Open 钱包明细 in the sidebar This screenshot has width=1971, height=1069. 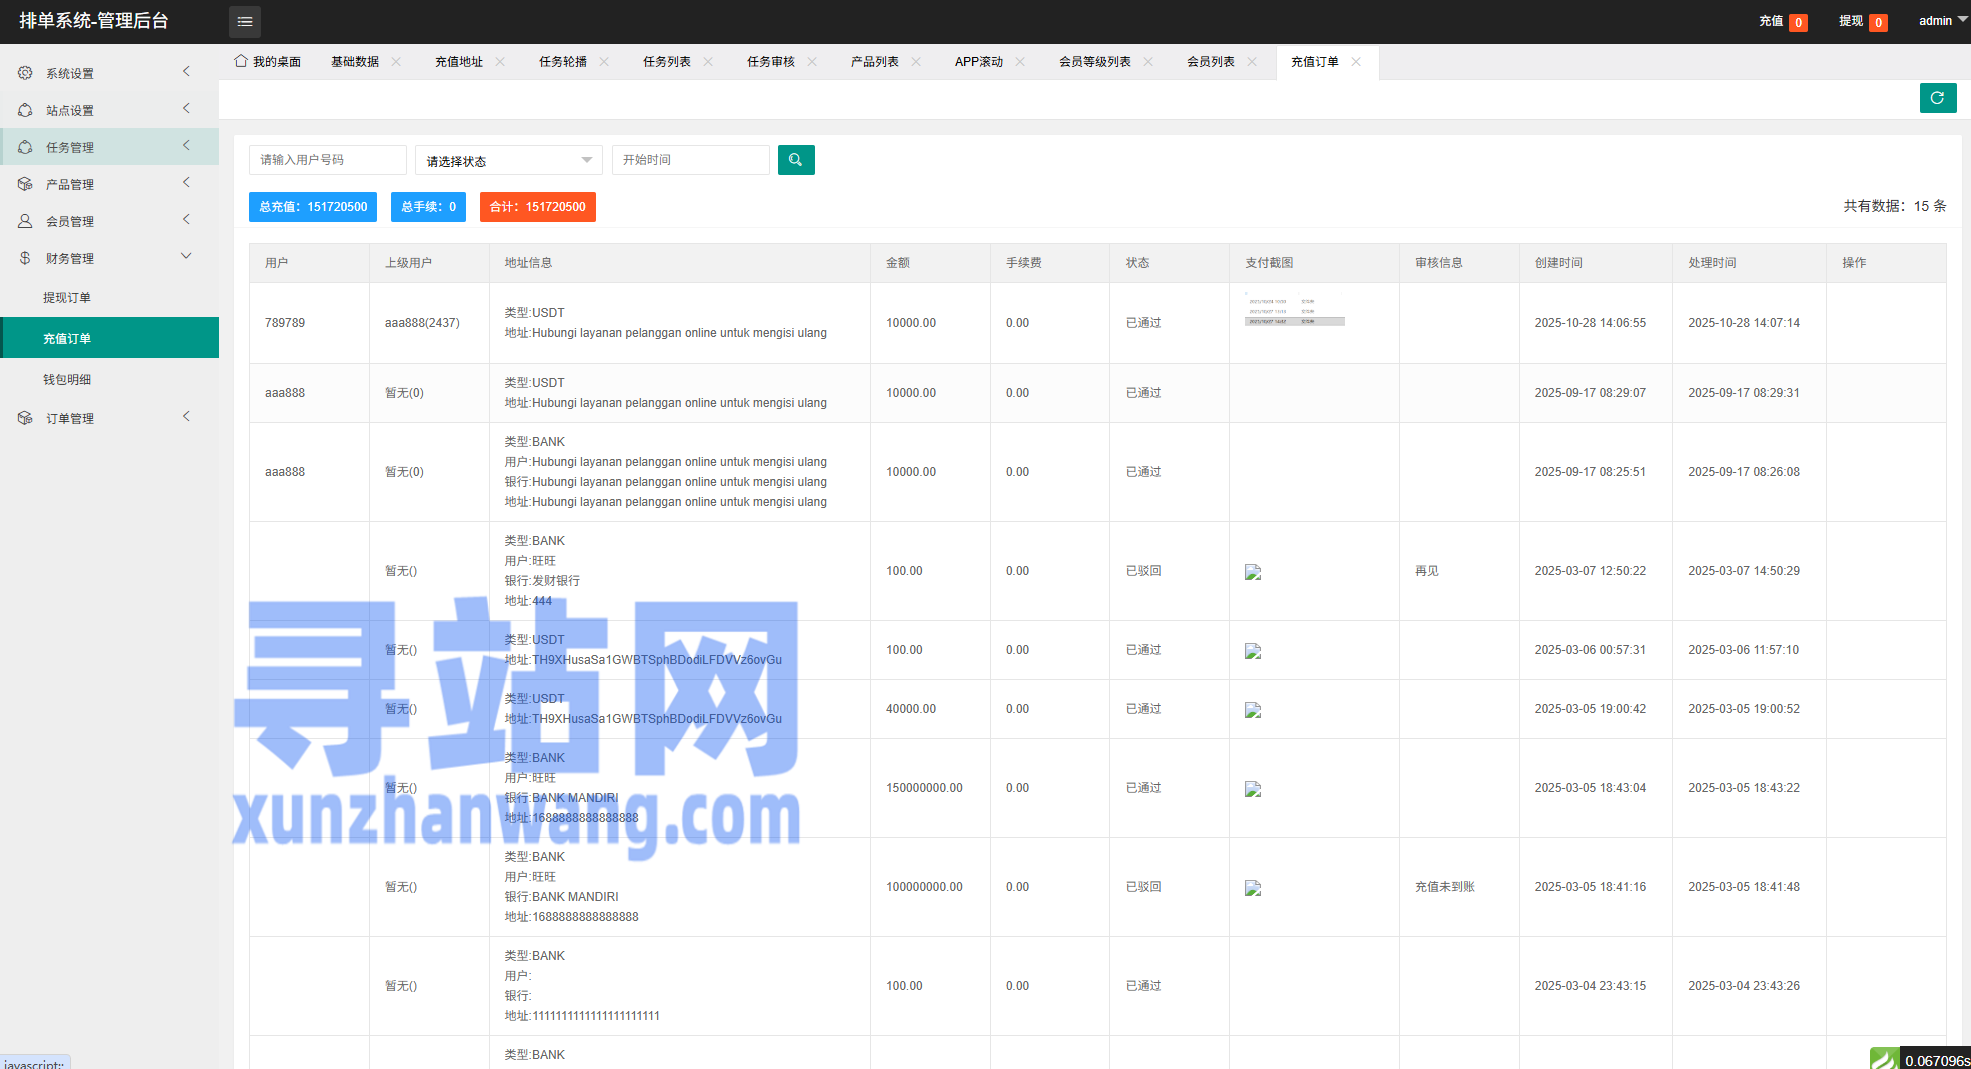67,380
